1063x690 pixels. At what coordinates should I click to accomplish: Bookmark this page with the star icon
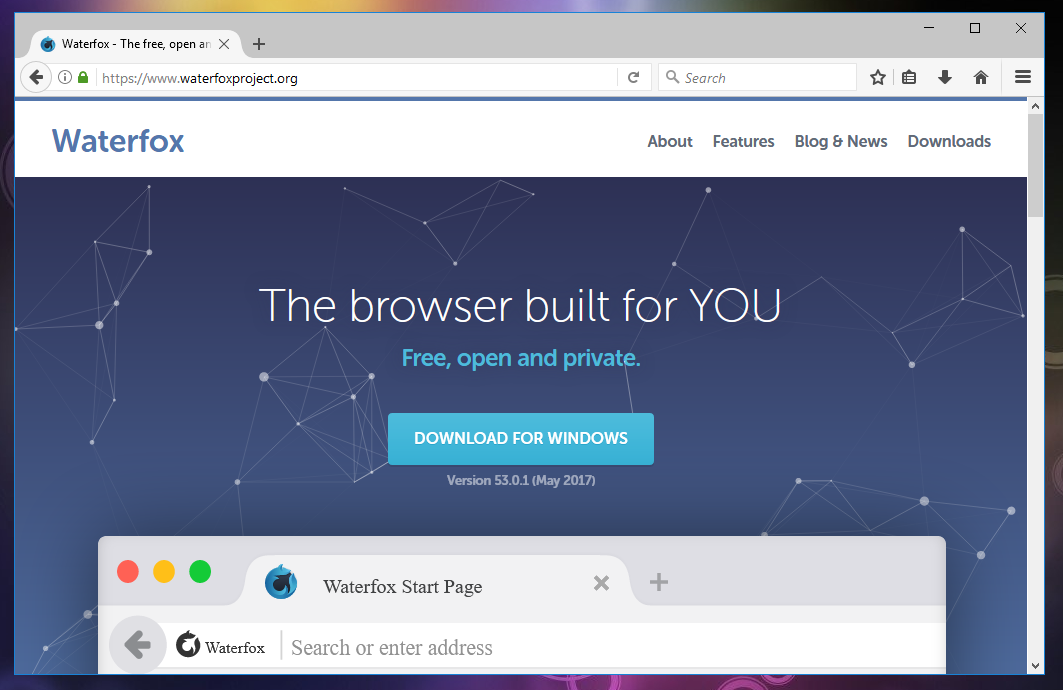pyautogui.click(x=878, y=77)
